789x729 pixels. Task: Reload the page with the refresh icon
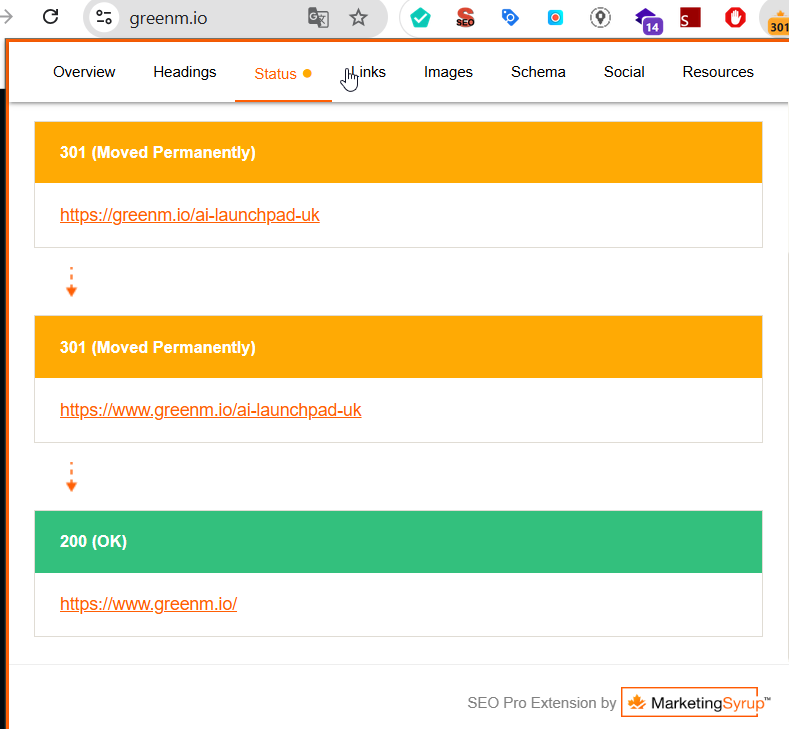50,17
